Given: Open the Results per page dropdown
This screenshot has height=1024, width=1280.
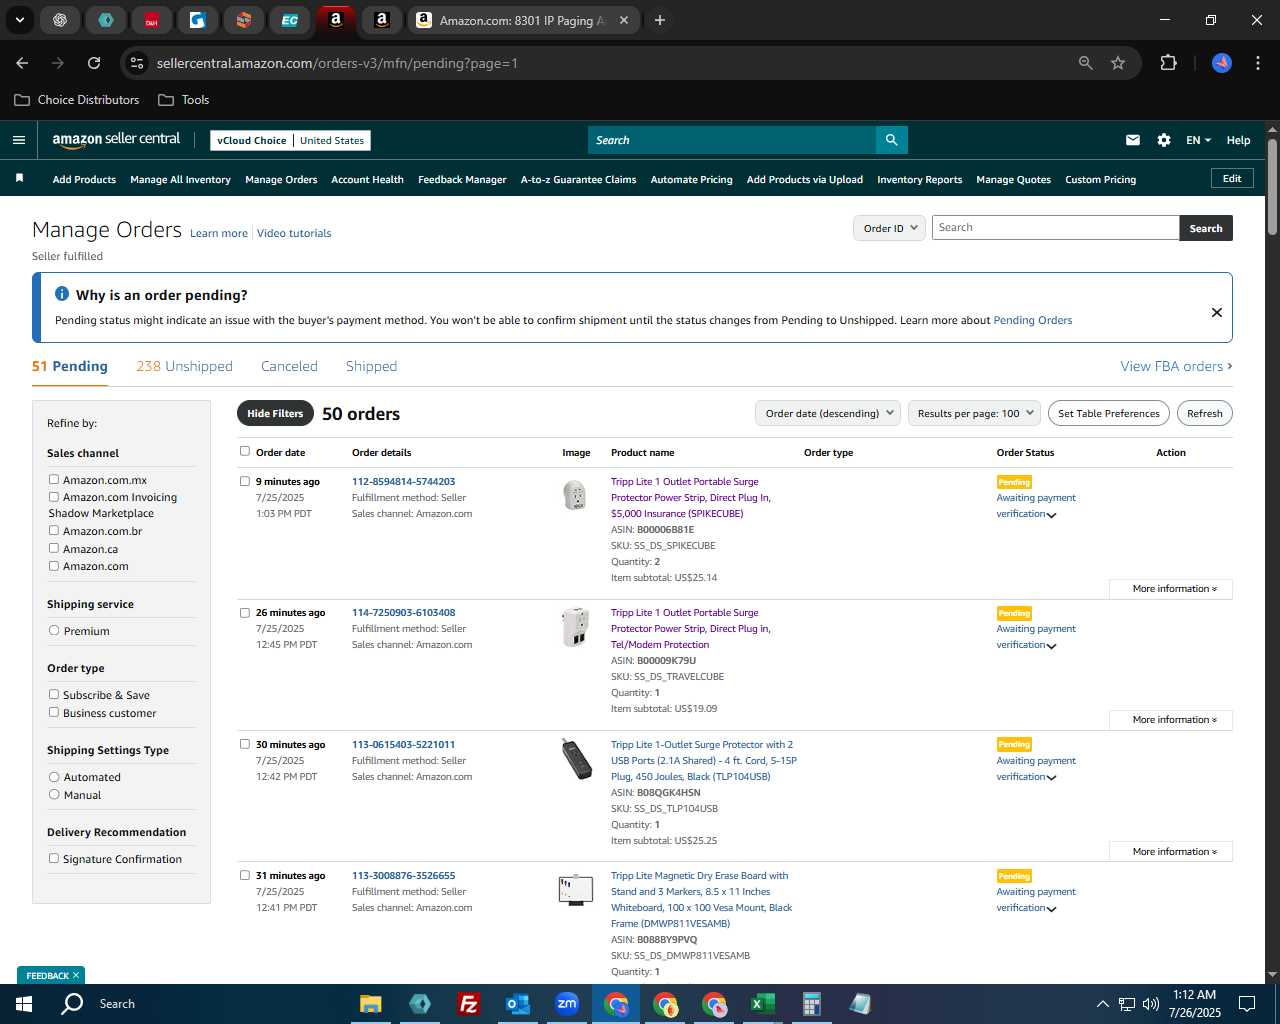Looking at the screenshot, I should (974, 413).
